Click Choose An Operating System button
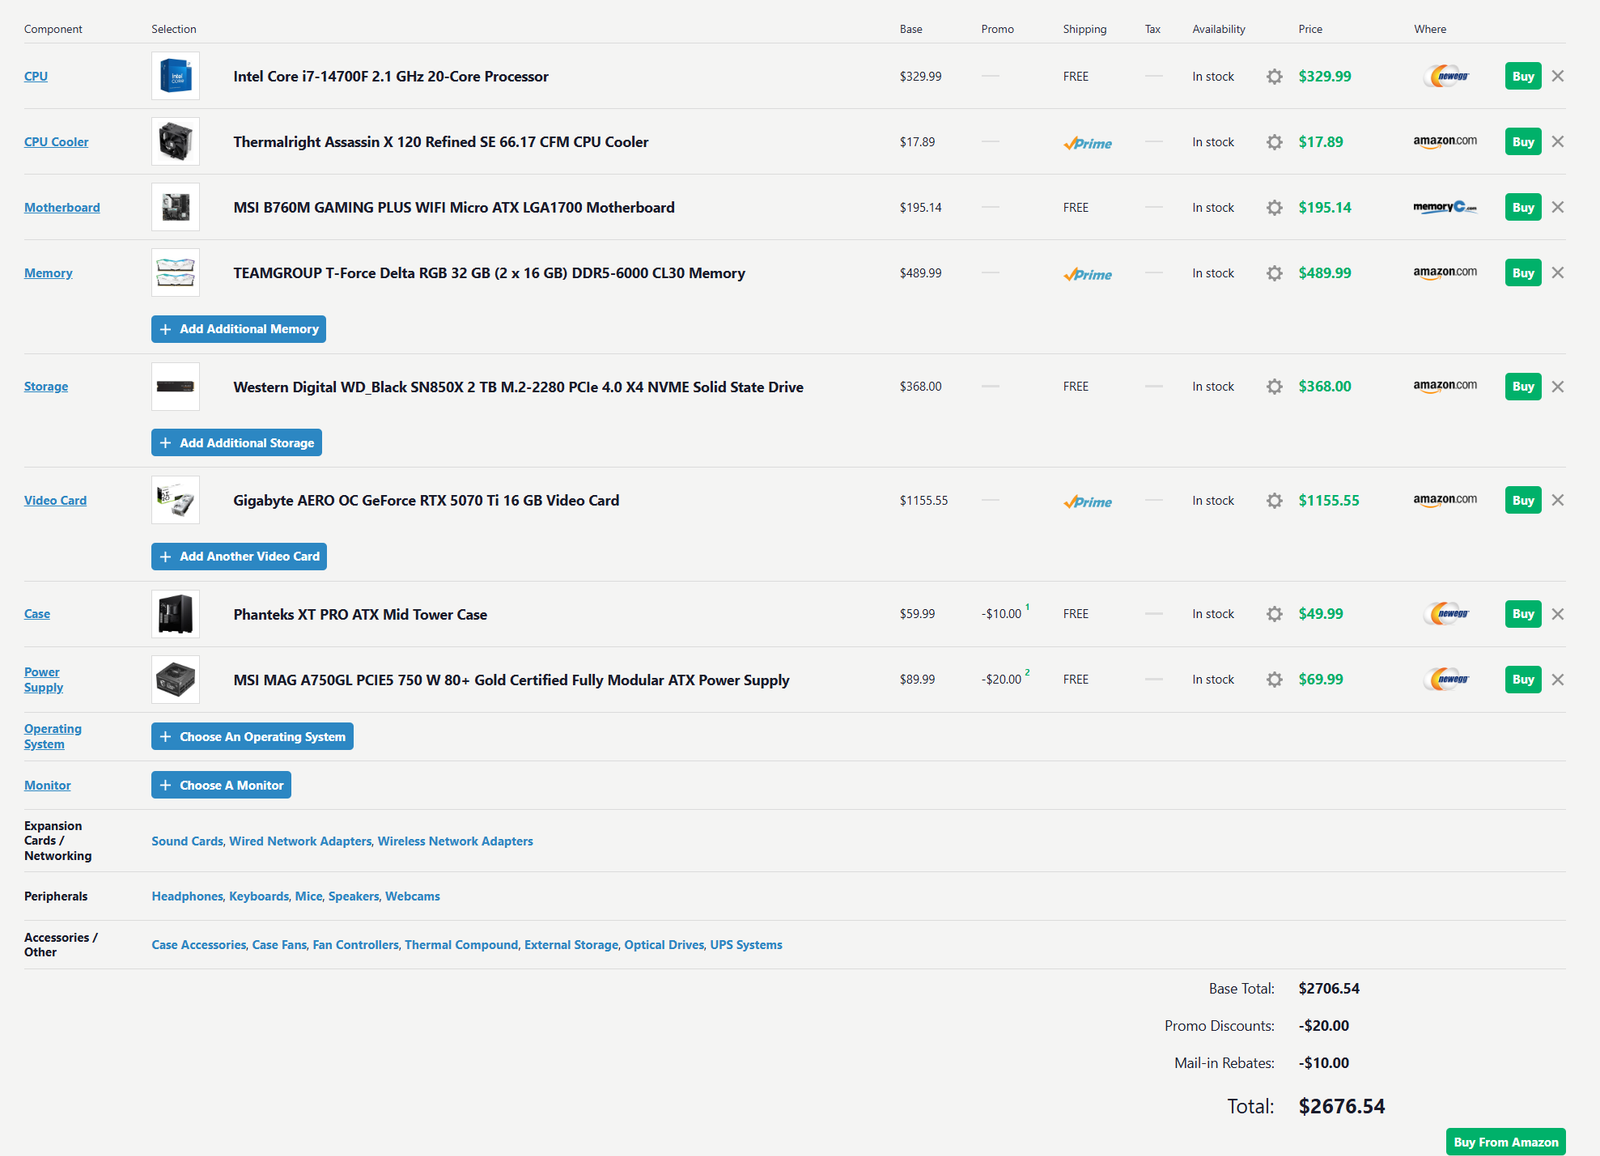This screenshot has width=1600, height=1156. (253, 737)
